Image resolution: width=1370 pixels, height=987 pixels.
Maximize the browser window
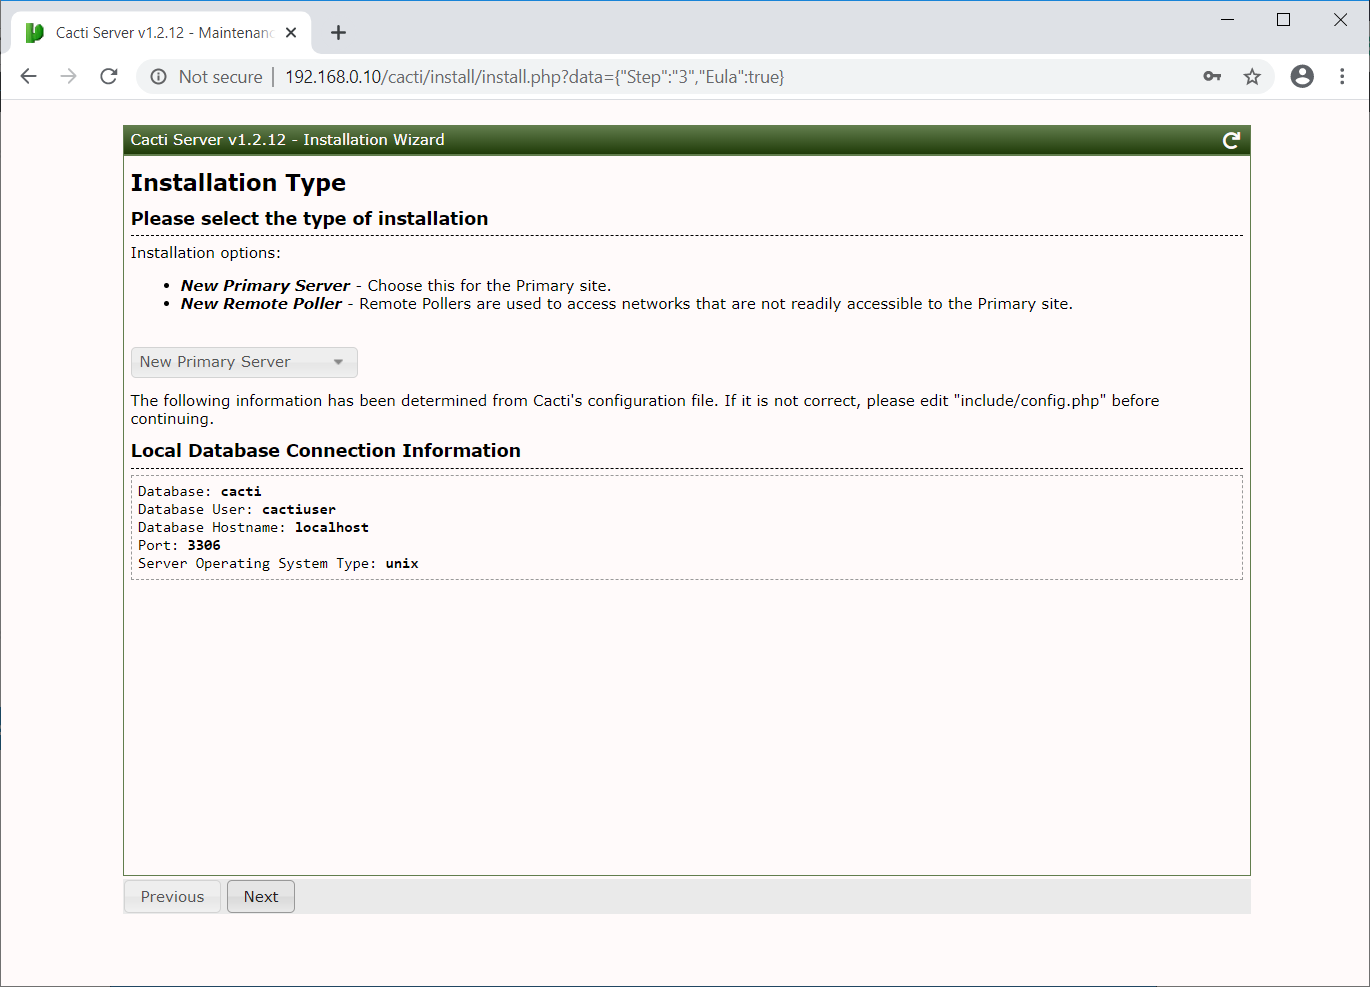click(1284, 20)
